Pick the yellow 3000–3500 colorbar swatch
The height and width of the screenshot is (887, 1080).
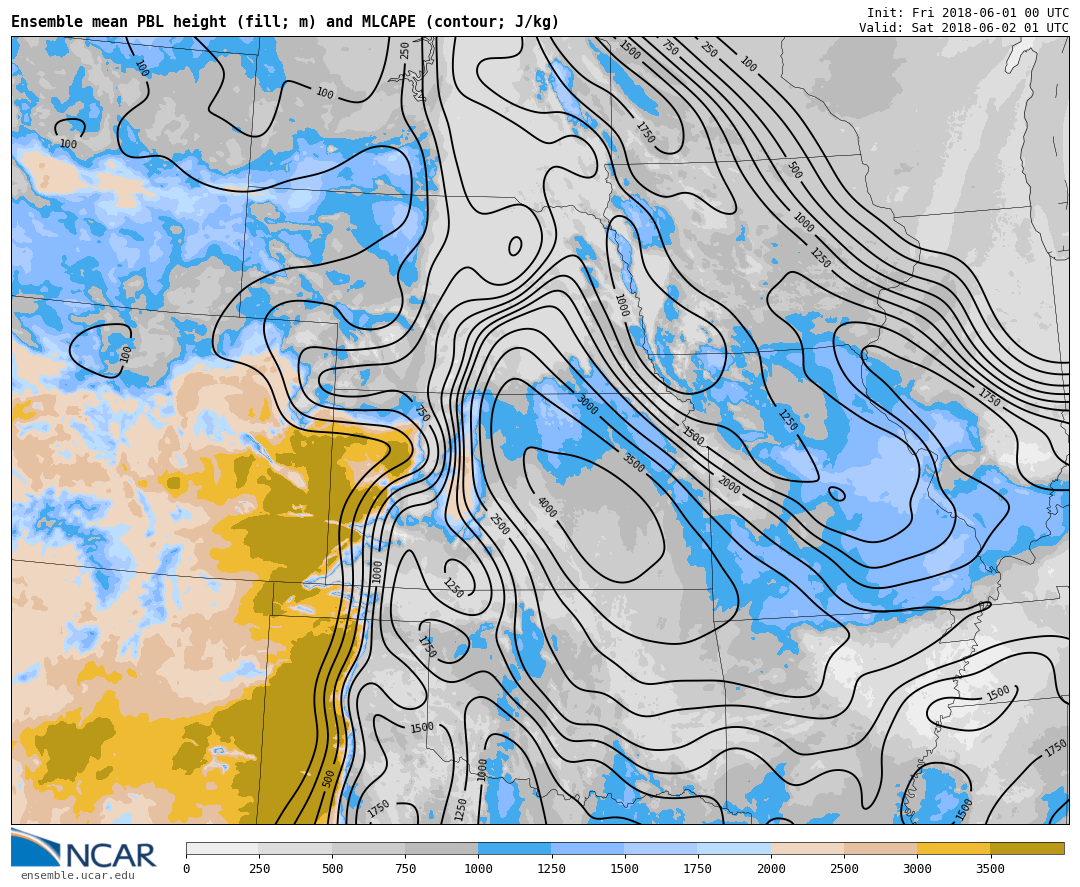pos(953,848)
